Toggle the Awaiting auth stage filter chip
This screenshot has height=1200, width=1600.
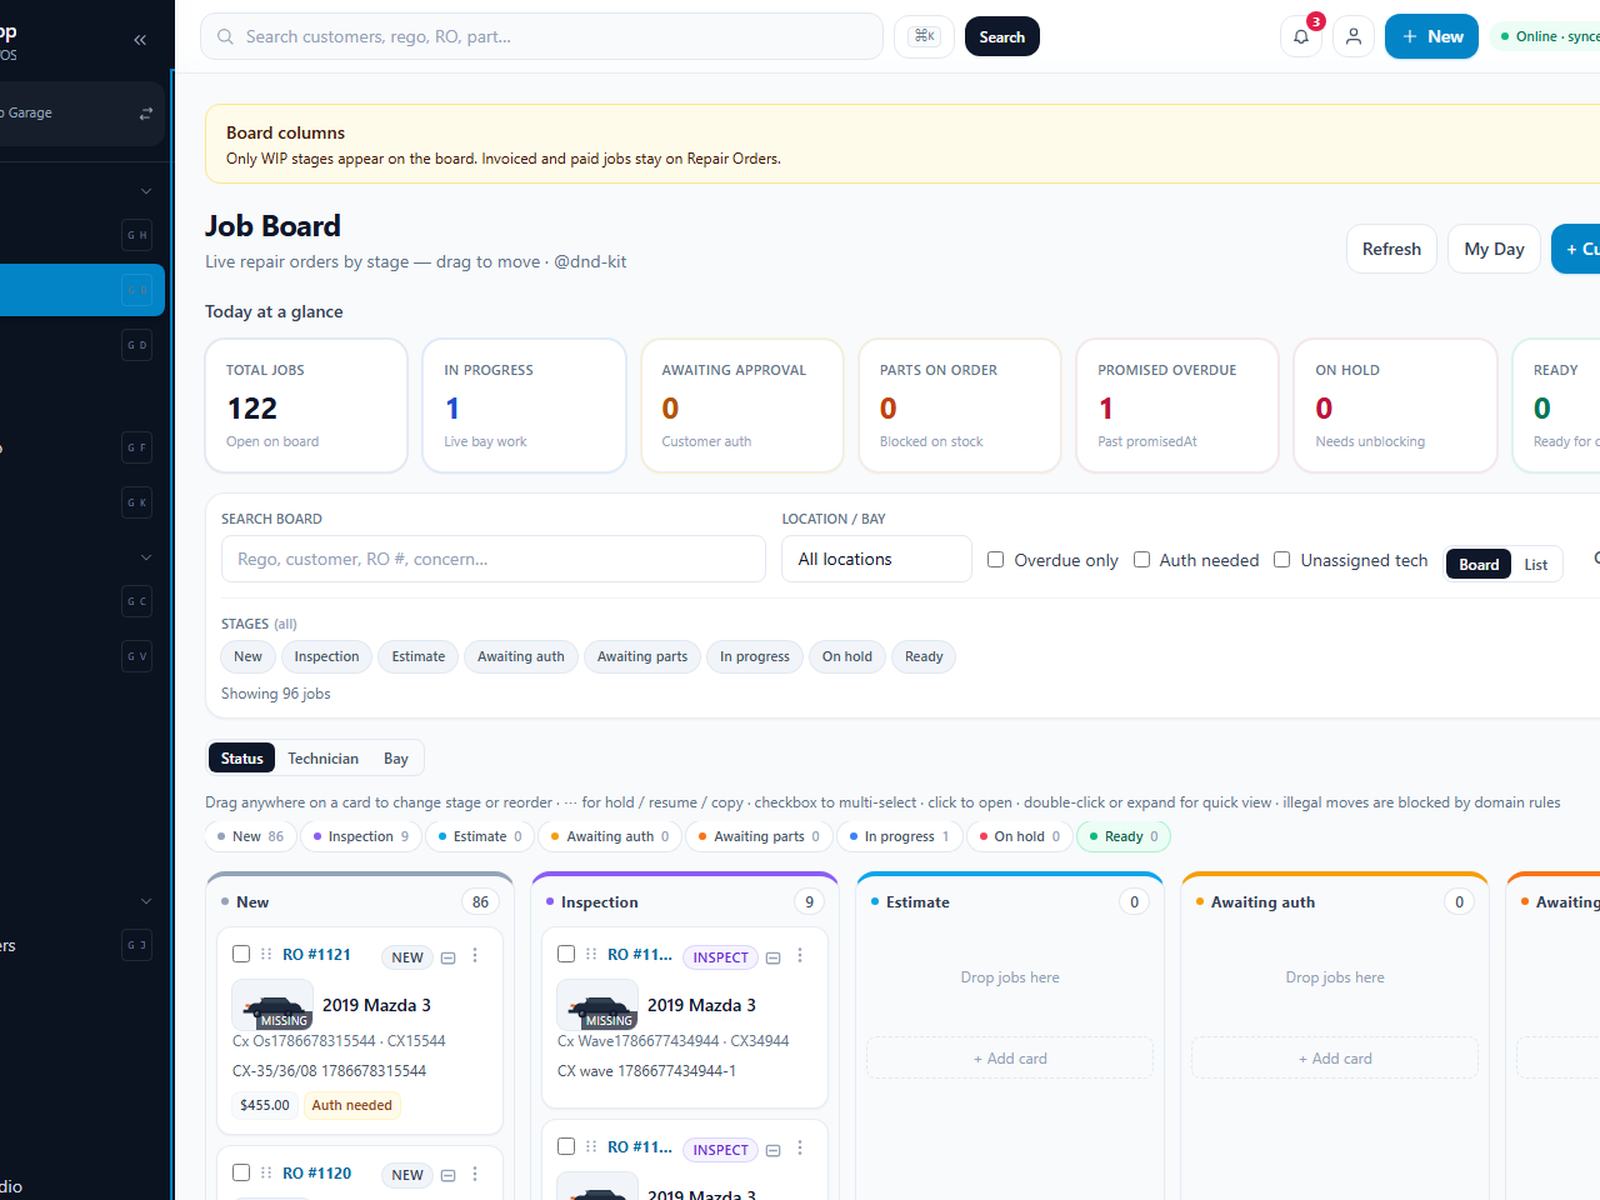click(x=521, y=657)
